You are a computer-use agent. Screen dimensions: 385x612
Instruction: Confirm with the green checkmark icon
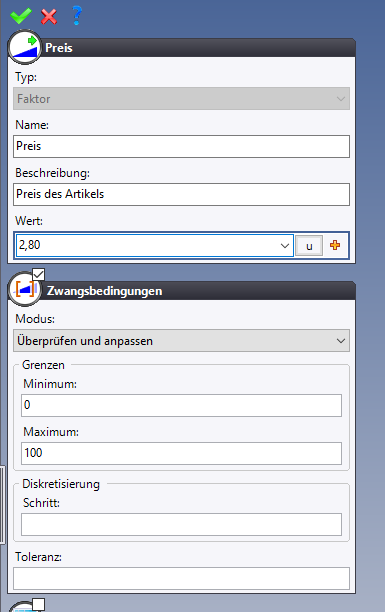point(21,16)
